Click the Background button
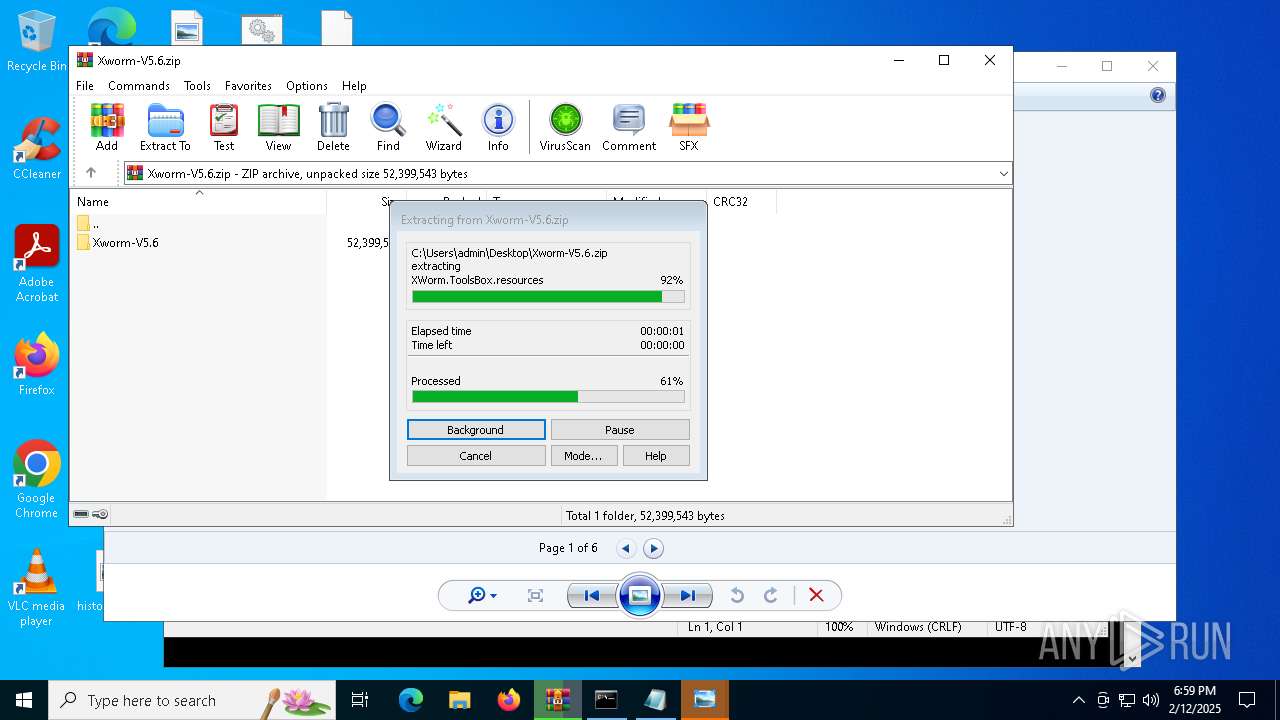 pos(476,430)
